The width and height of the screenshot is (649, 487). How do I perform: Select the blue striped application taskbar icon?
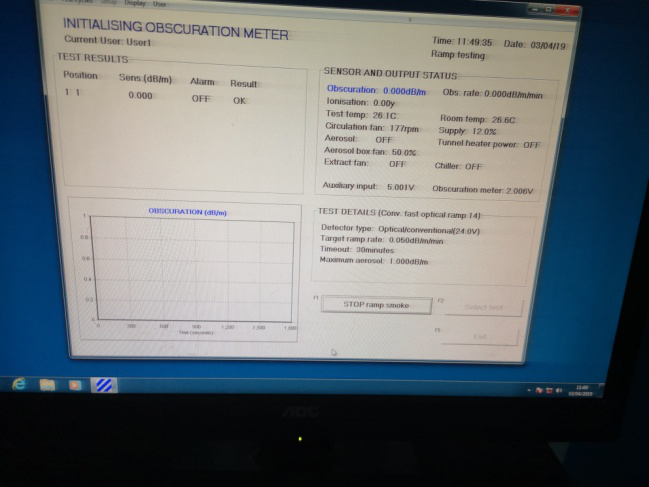pos(103,384)
